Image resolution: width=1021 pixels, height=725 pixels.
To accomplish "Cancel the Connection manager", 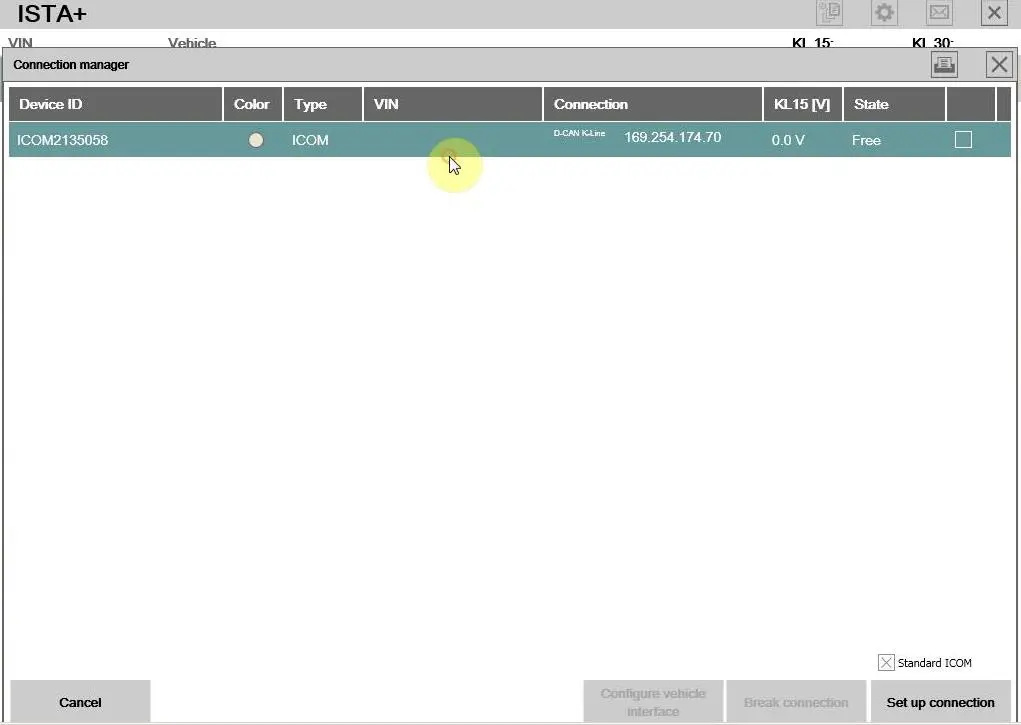I will coord(80,702).
